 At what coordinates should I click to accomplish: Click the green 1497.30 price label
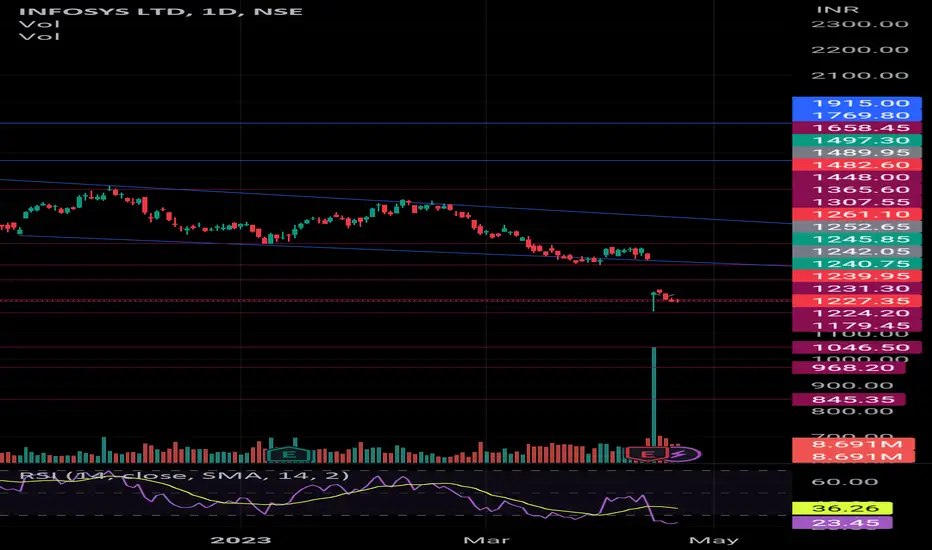[857, 140]
